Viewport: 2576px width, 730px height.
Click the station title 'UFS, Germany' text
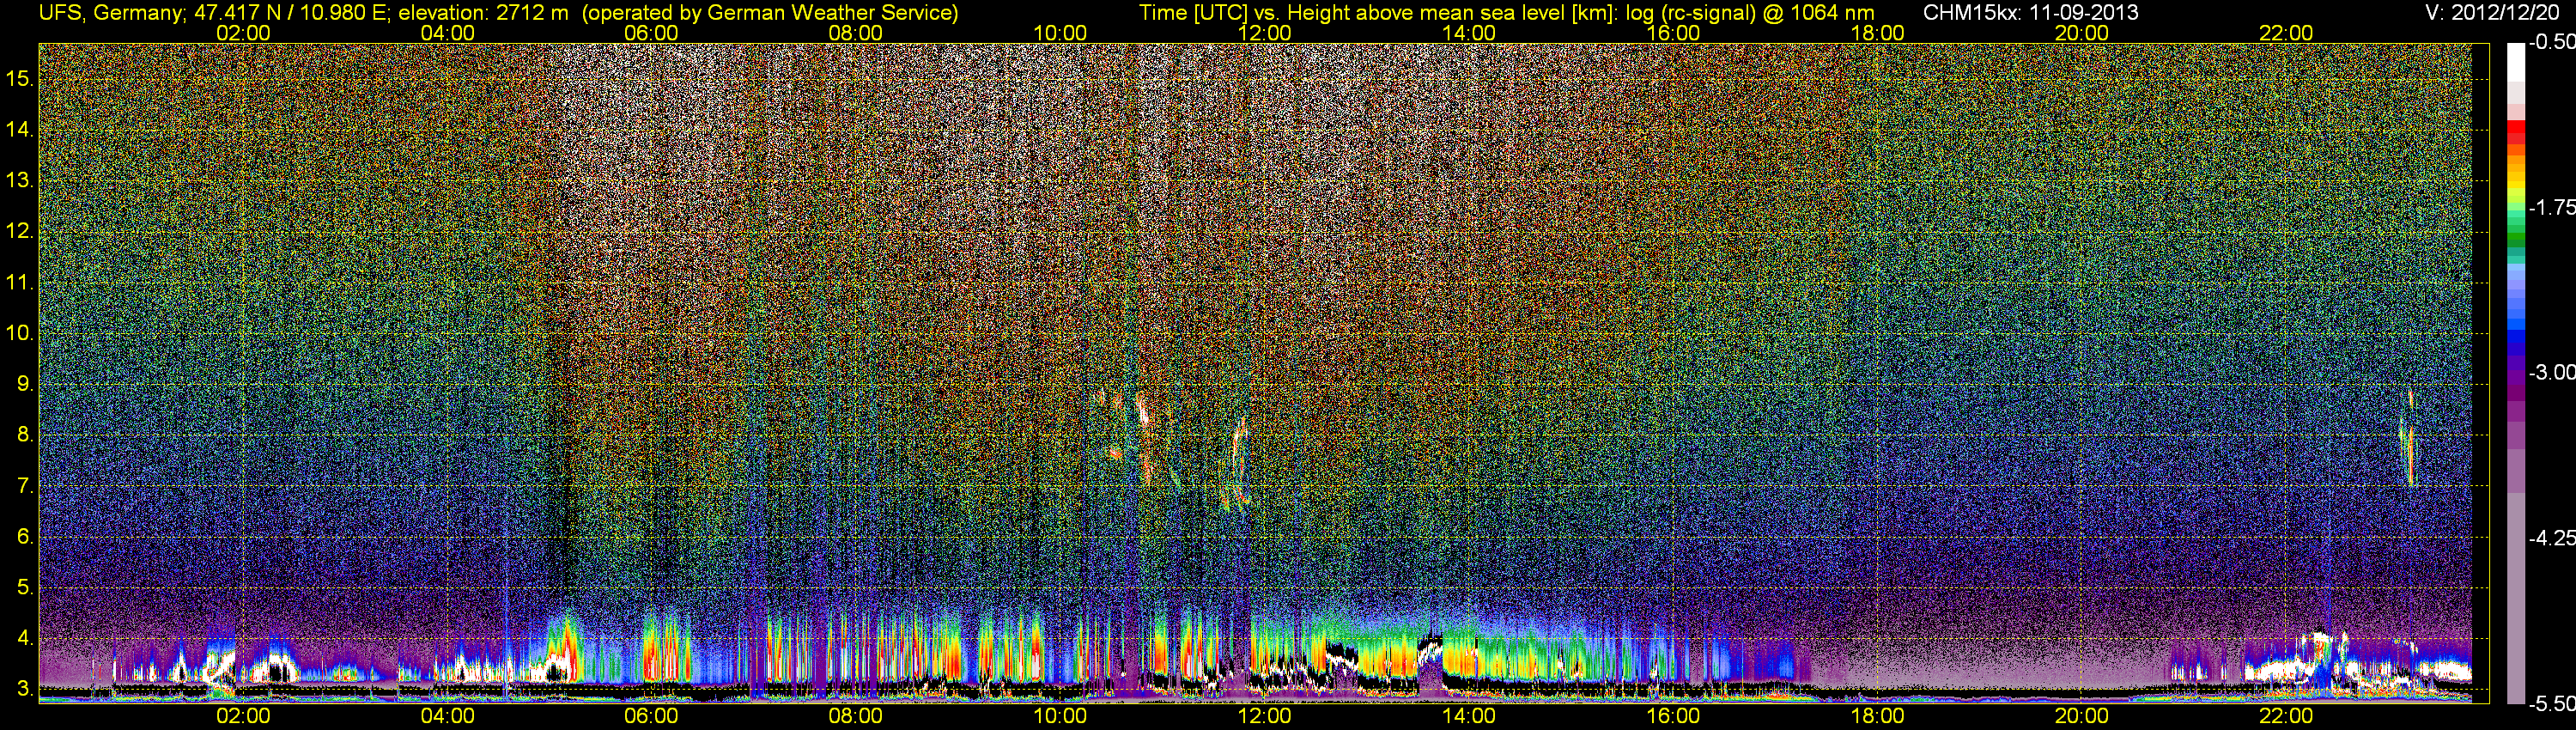[110, 13]
